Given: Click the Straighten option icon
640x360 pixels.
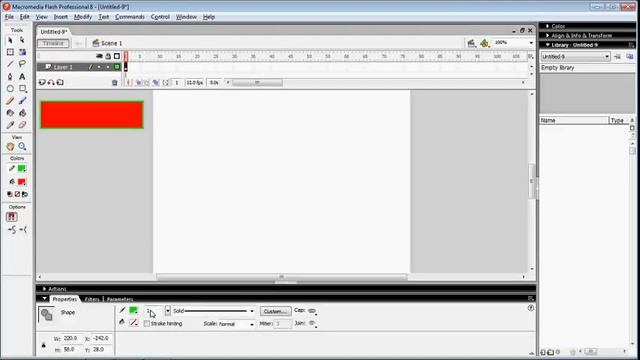Looking at the screenshot, I should (23, 230).
